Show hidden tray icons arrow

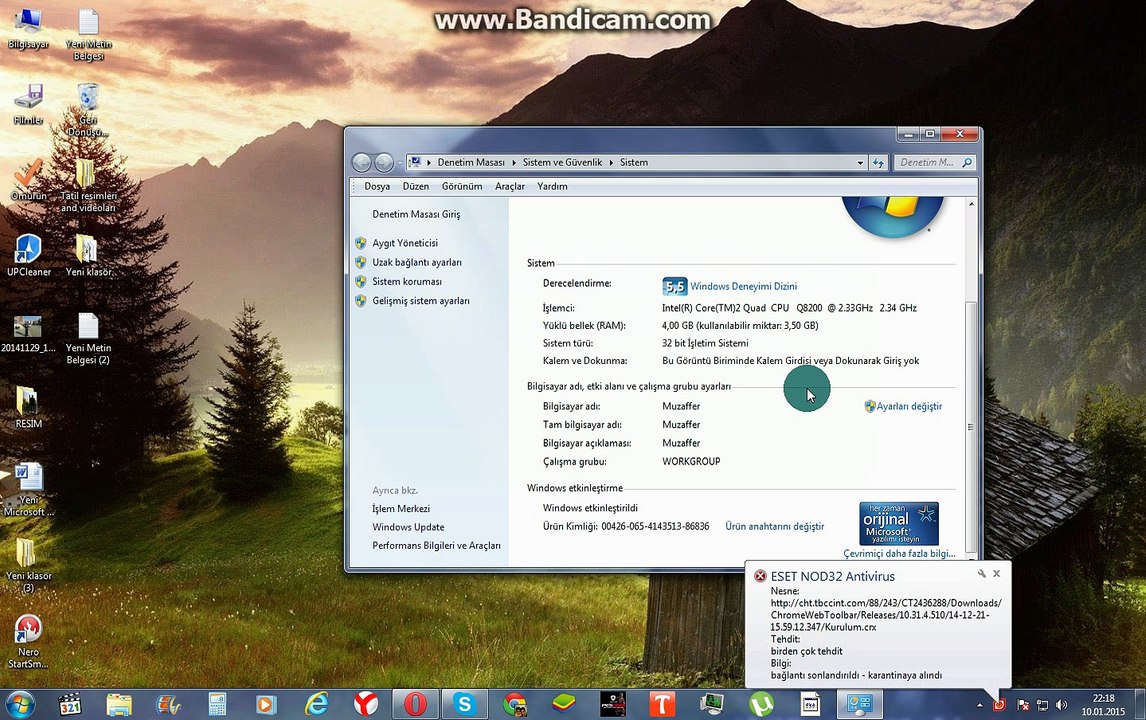click(x=979, y=705)
